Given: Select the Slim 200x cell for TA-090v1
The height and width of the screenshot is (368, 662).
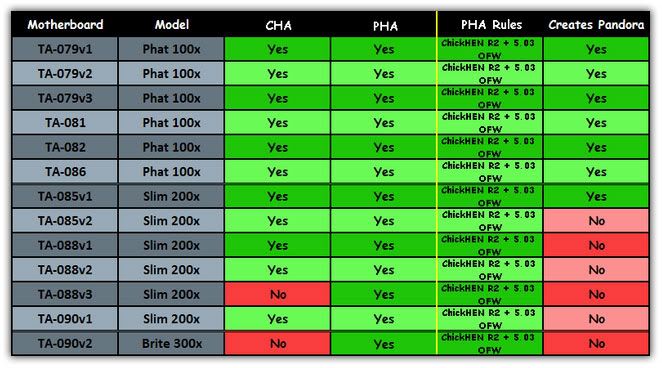Looking at the screenshot, I should pos(171,319).
